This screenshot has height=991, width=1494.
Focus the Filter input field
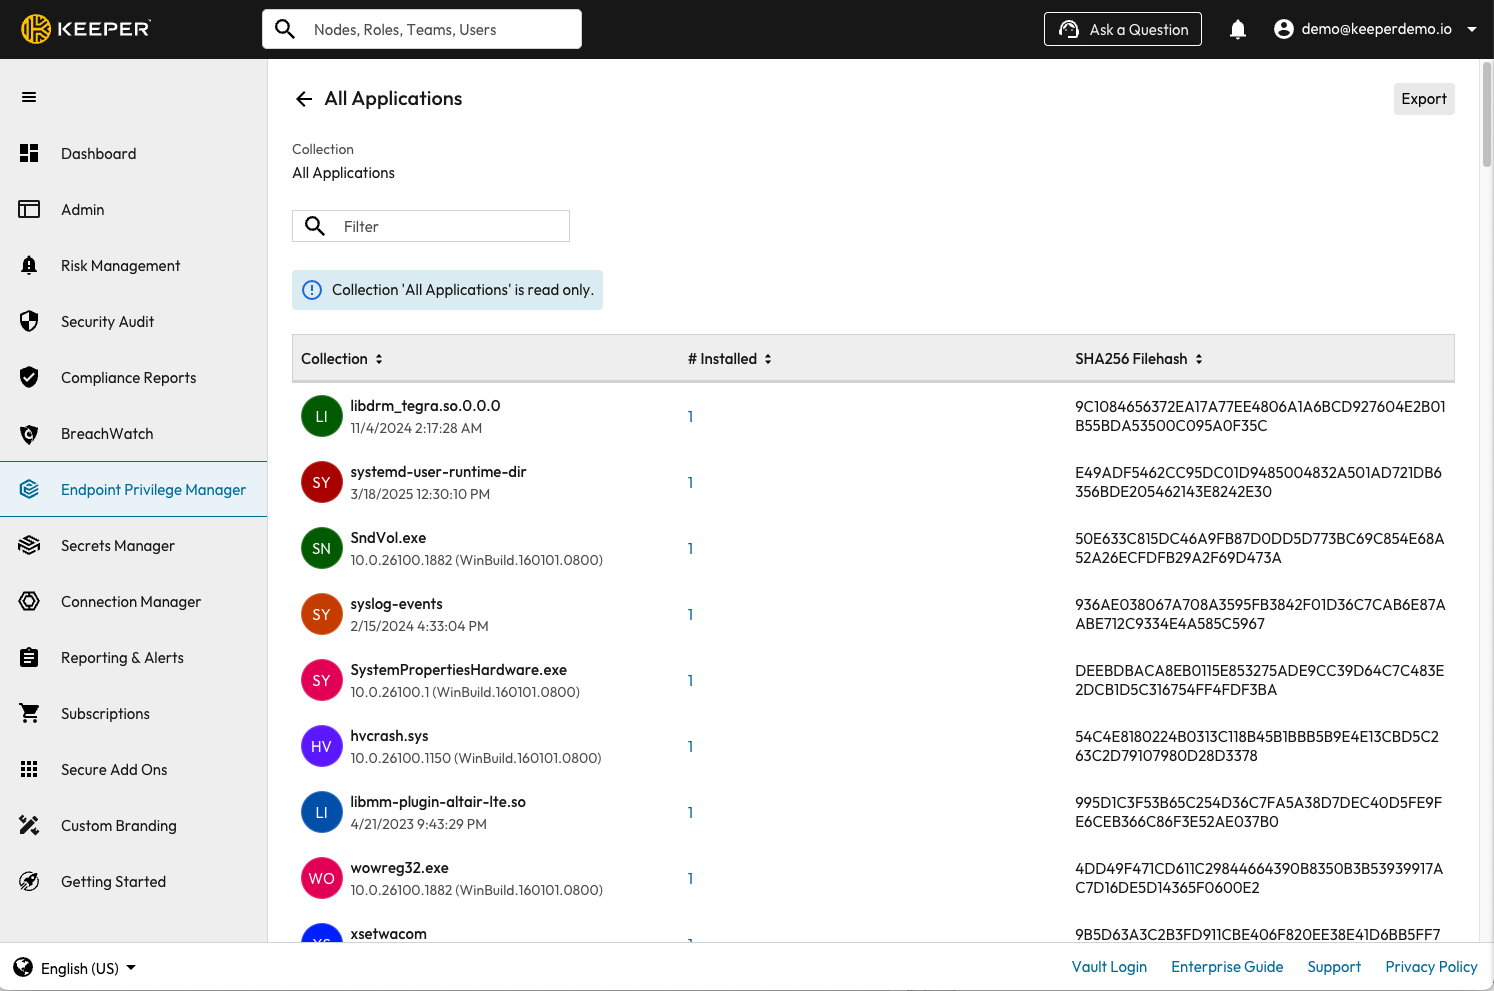[450, 227]
